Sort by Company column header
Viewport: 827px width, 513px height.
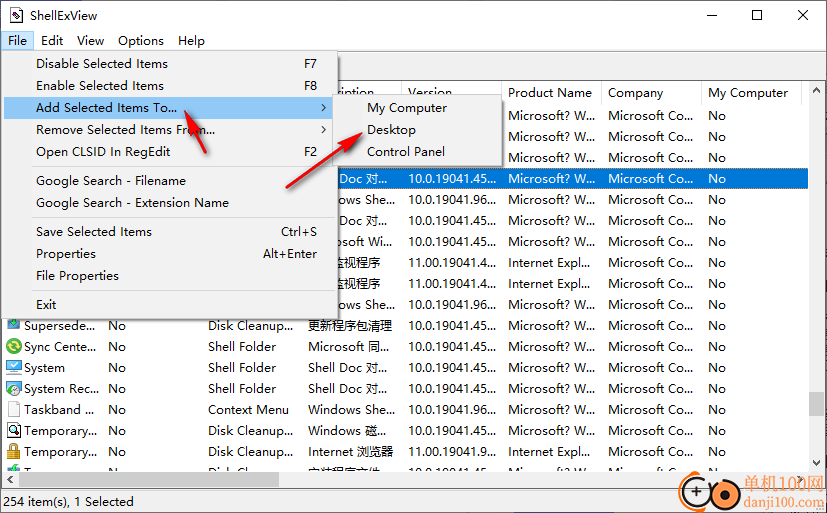pyautogui.click(x=651, y=93)
